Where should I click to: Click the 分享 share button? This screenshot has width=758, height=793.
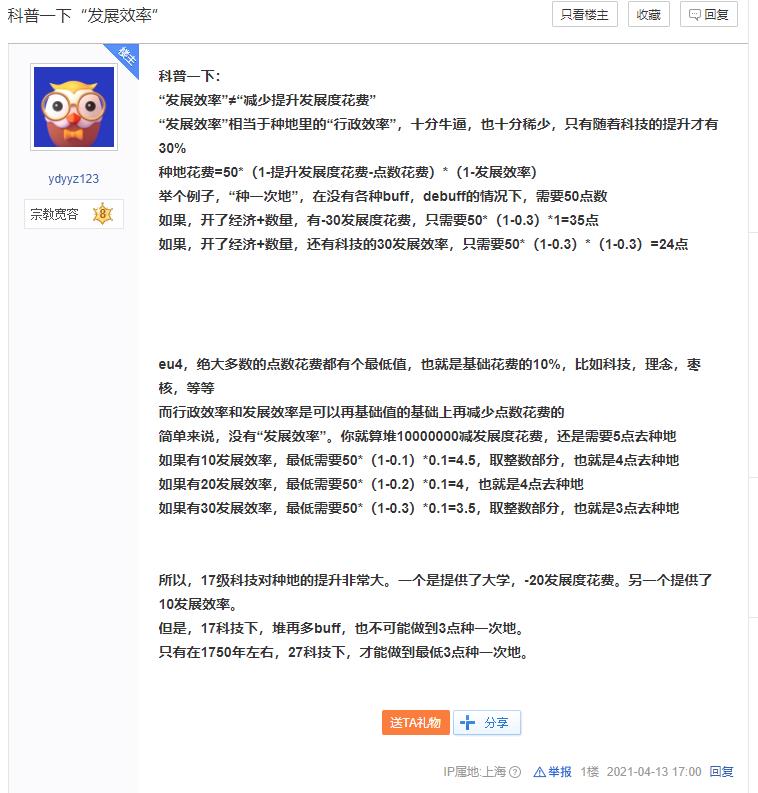point(487,722)
